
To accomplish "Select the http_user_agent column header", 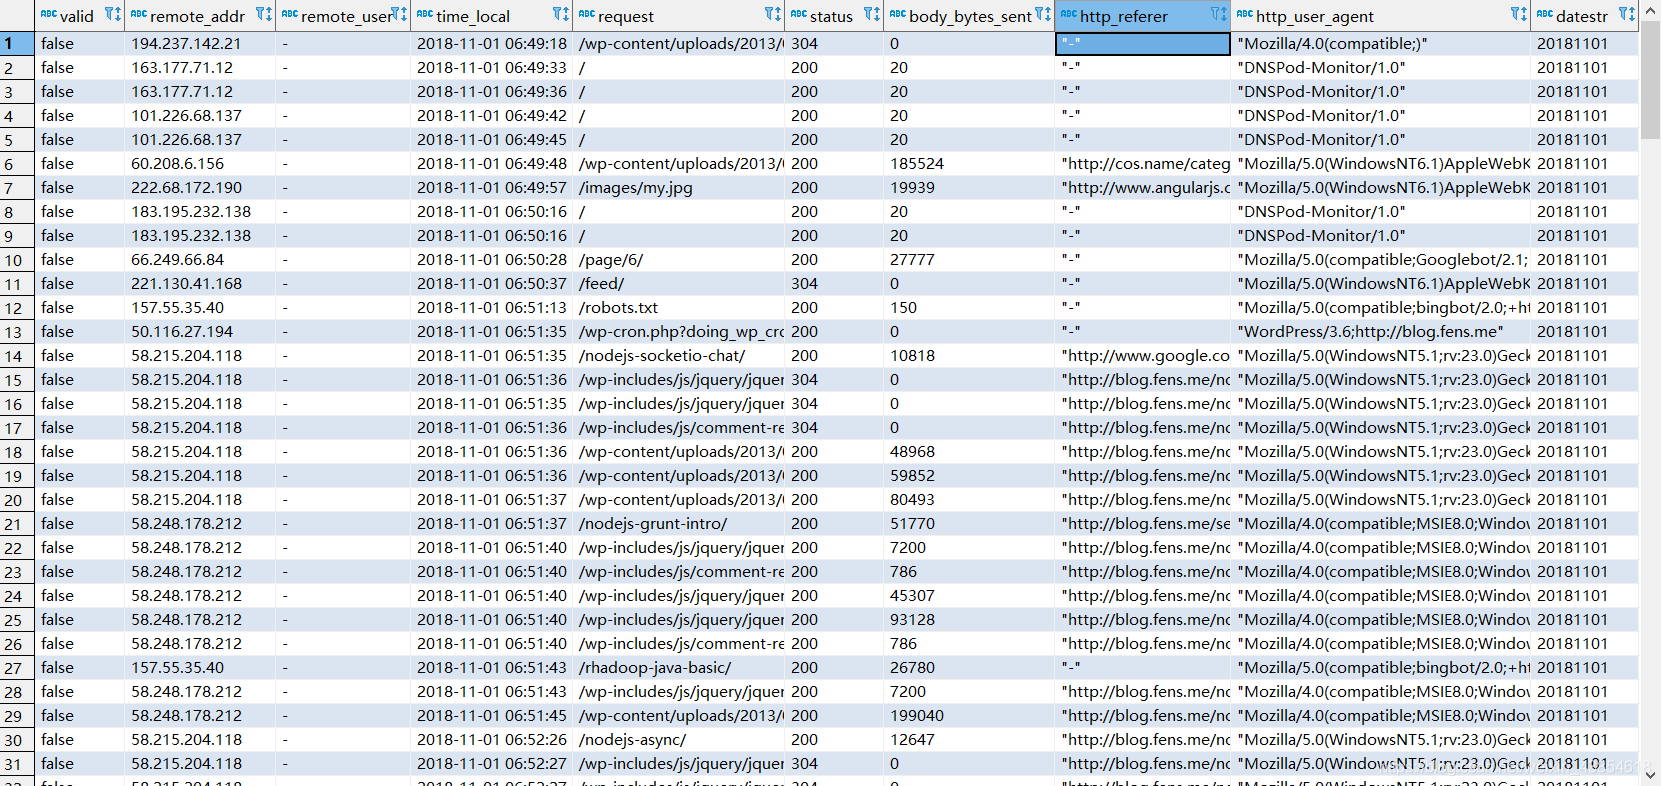I will pyautogui.click(x=1381, y=16).
